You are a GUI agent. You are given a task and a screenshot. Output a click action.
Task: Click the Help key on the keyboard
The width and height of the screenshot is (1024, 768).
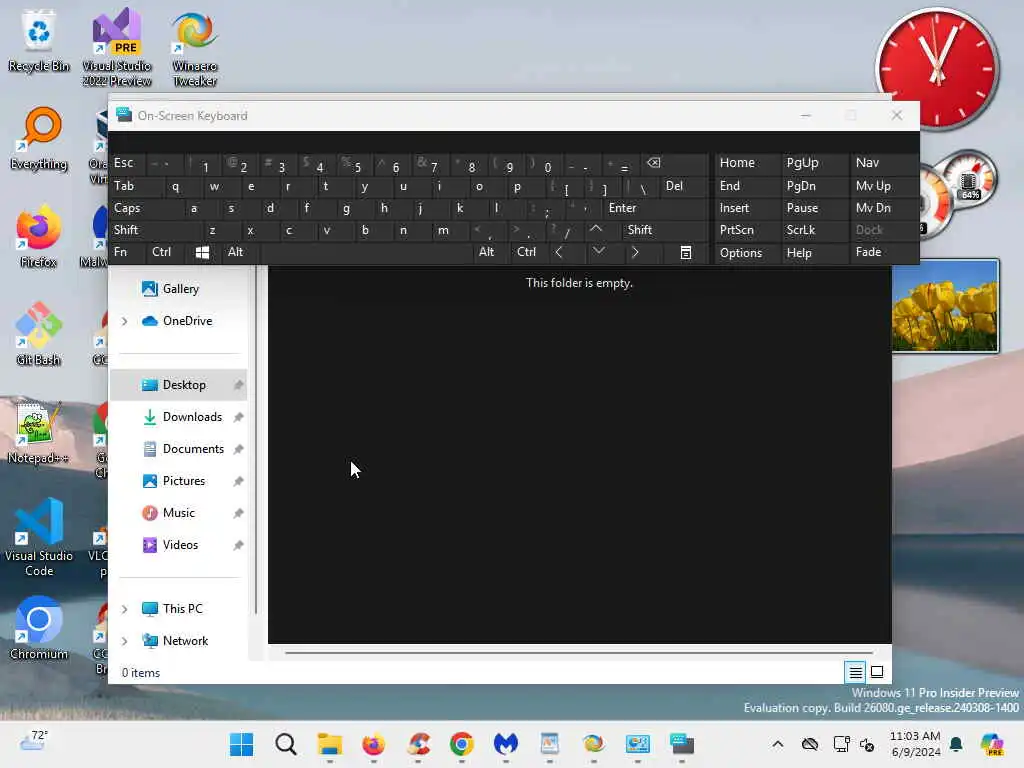(813, 253)
